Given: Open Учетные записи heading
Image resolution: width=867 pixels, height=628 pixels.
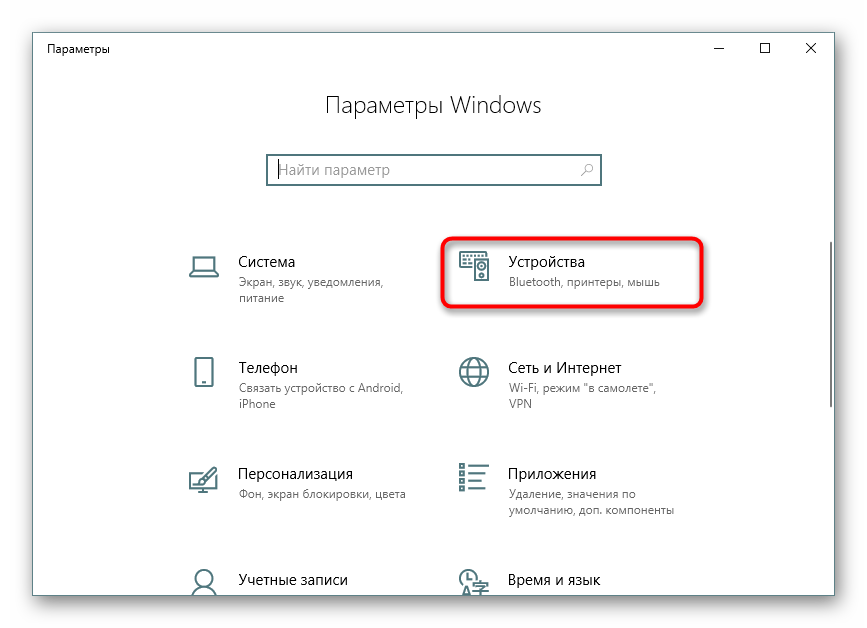Looking at the screenshot, I should [x=293, y=580].
